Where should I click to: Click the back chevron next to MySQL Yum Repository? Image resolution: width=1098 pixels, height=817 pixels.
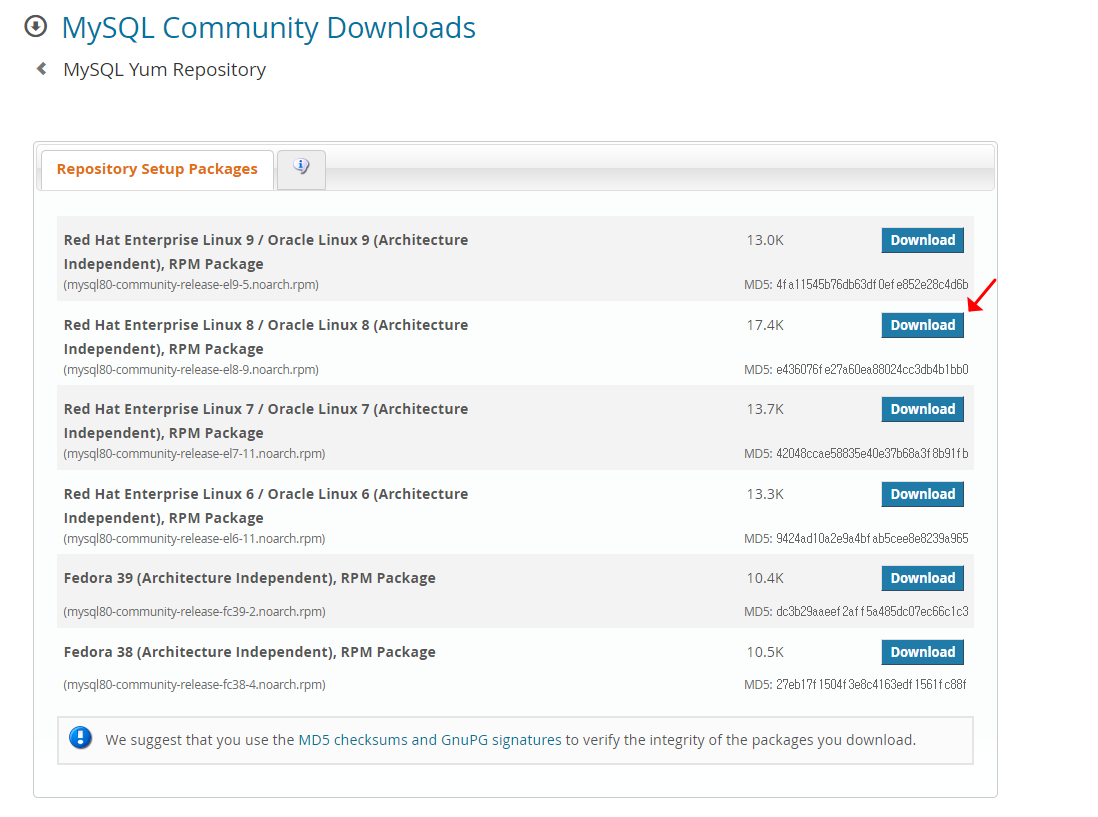pyautogui.click(x=42, y=69)
